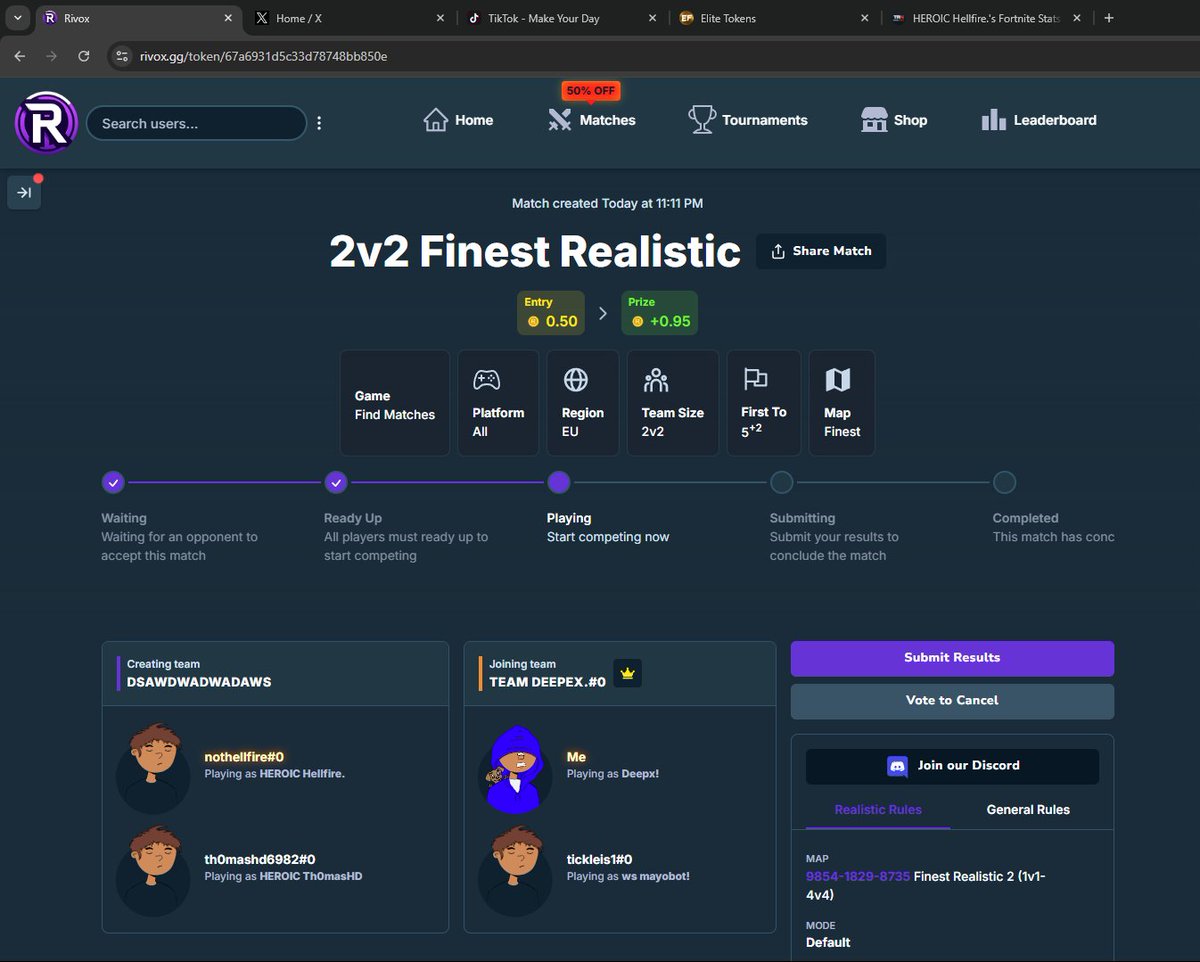Click the Completed step circle

(x=1005, y=483)
